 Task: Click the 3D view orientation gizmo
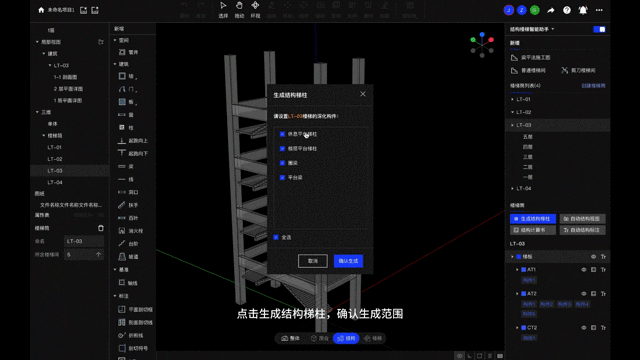point(482,45)
